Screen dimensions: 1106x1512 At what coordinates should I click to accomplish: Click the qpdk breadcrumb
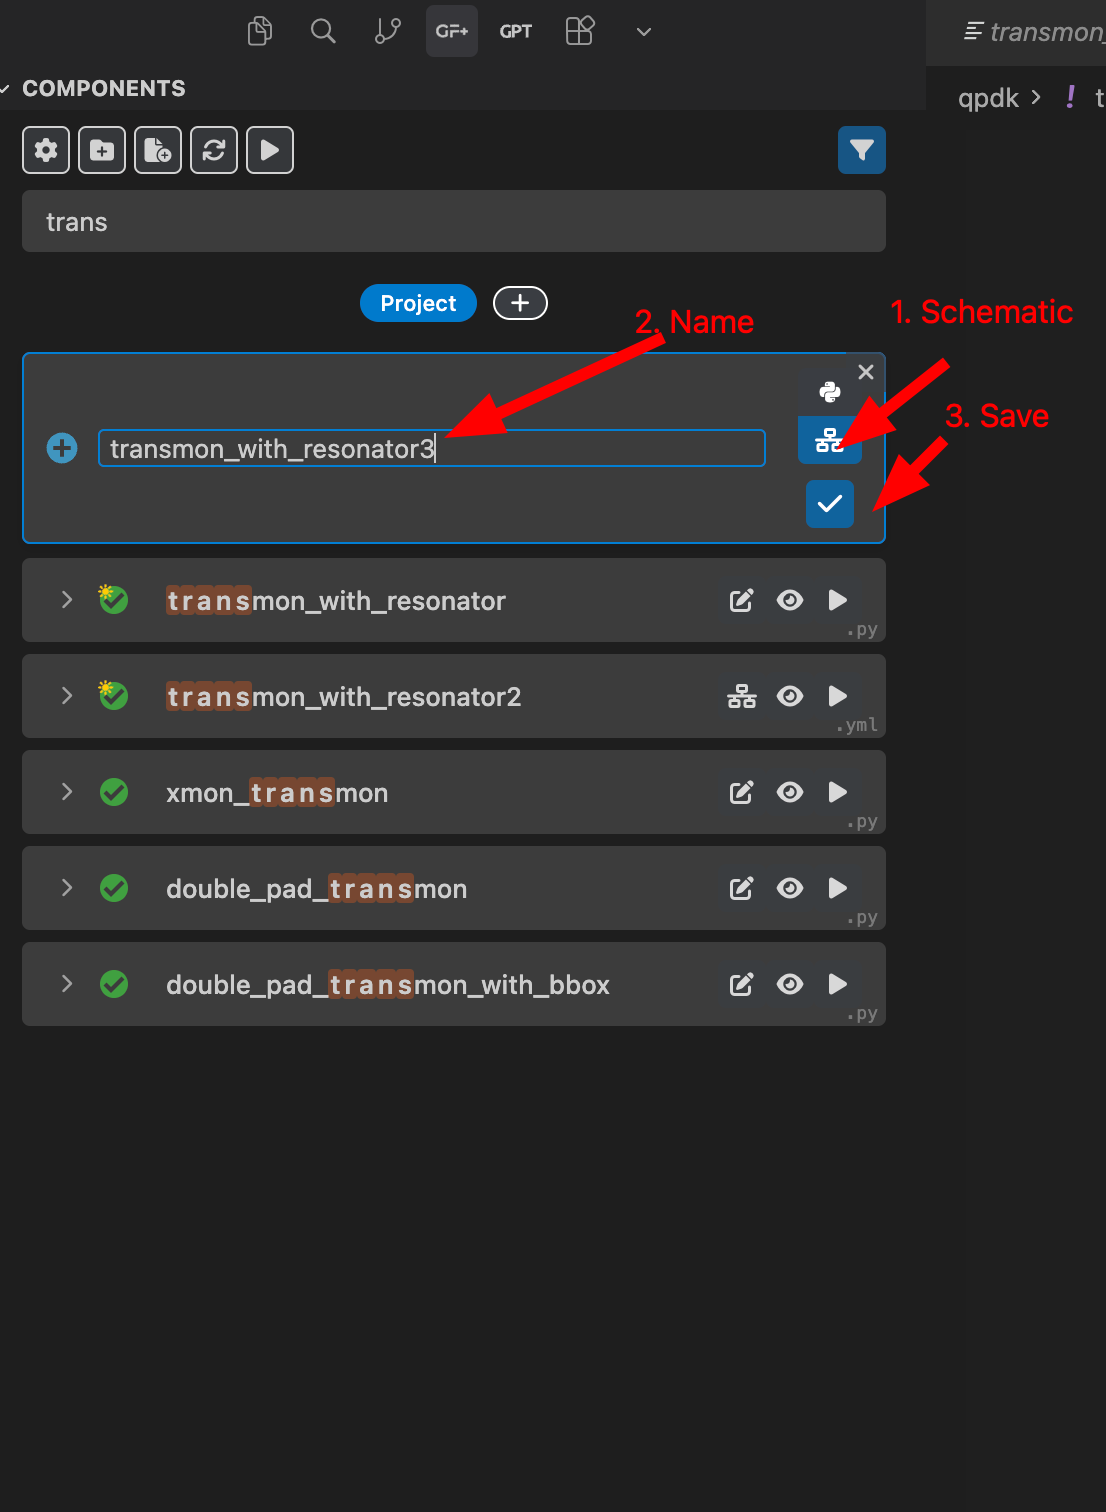[988, 98]
